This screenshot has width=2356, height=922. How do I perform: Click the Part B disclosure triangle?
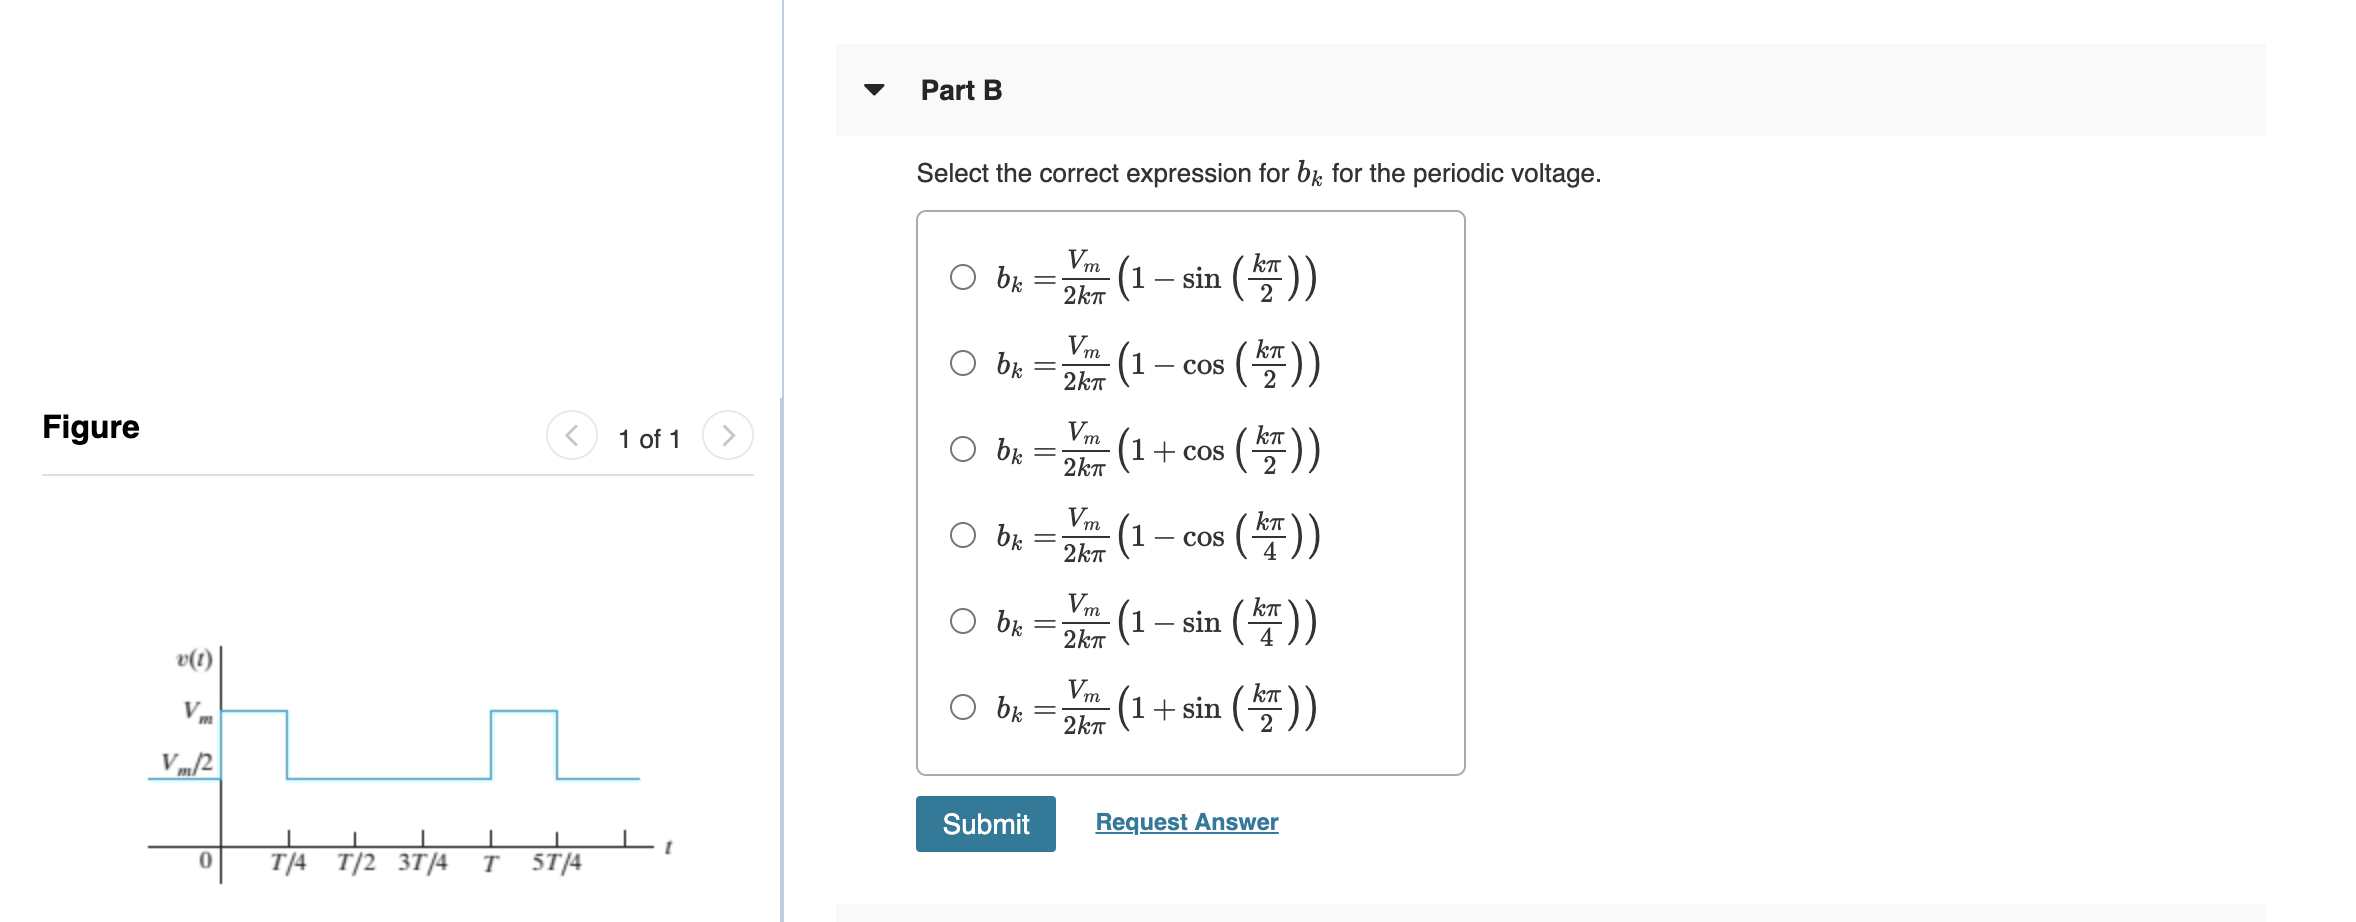(x=874, y=90)
